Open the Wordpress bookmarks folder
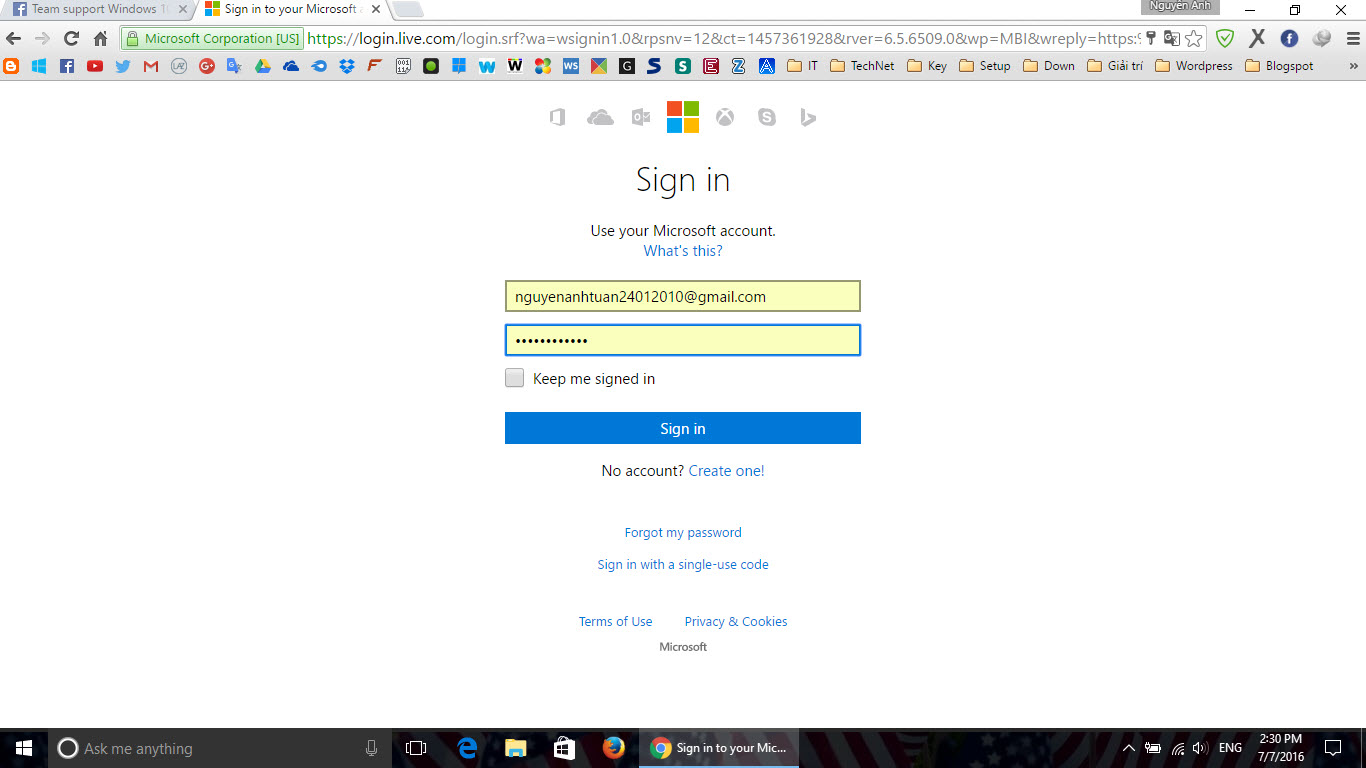The image size is (1366, 768). pyautogui.click(x=1194, y=66)
